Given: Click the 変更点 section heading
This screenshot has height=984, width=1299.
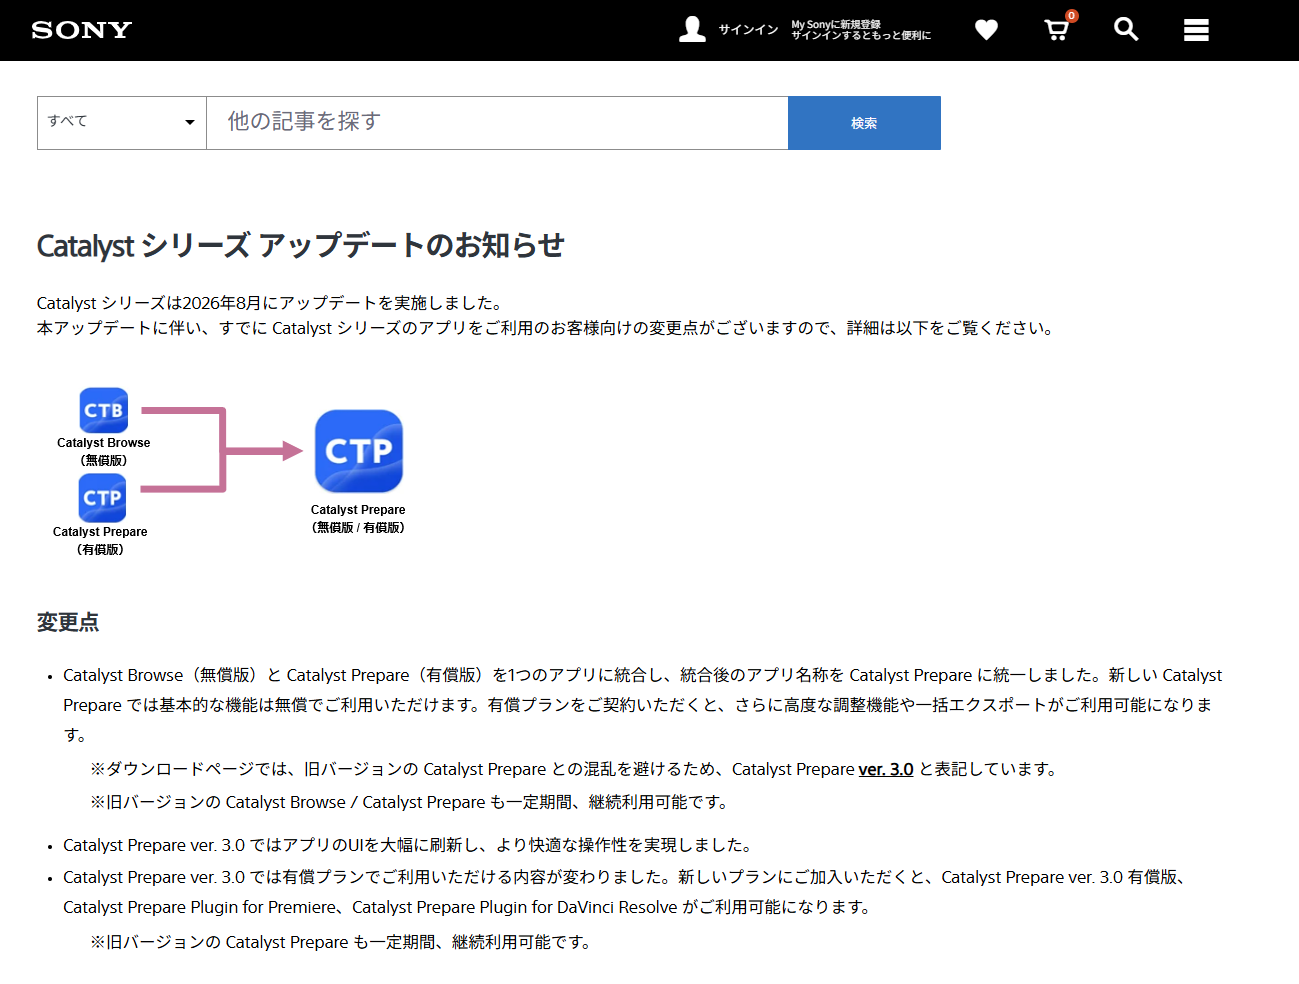Looking at the screenshot, I should [x=68, y=622].
